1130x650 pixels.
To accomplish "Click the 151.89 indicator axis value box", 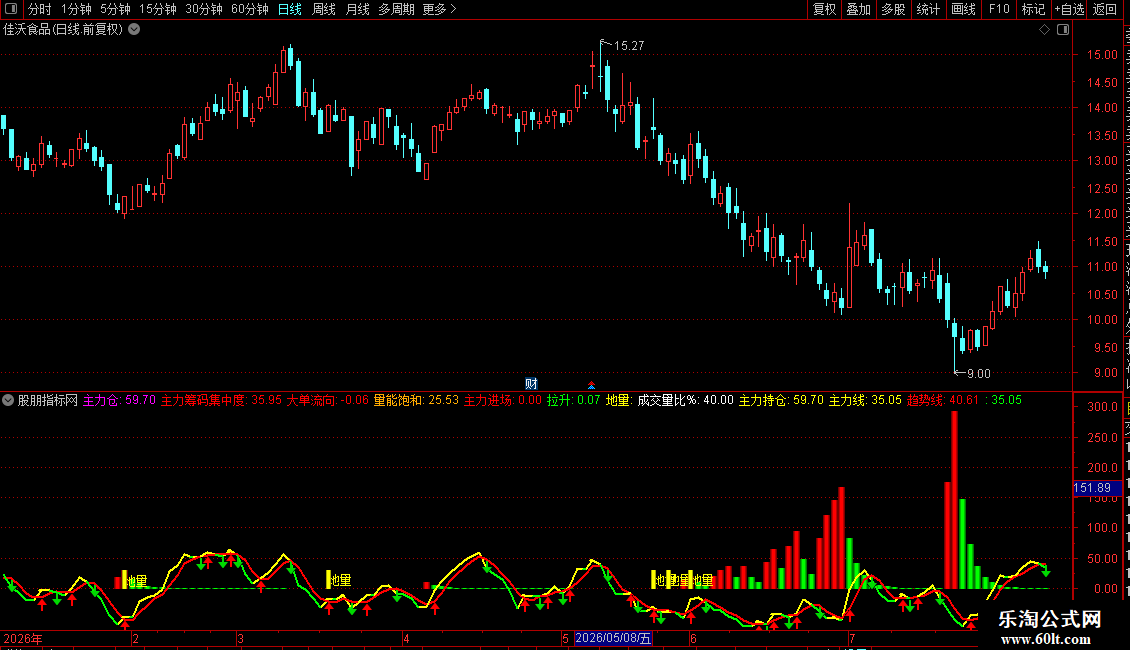I will tap(1097, 489).
